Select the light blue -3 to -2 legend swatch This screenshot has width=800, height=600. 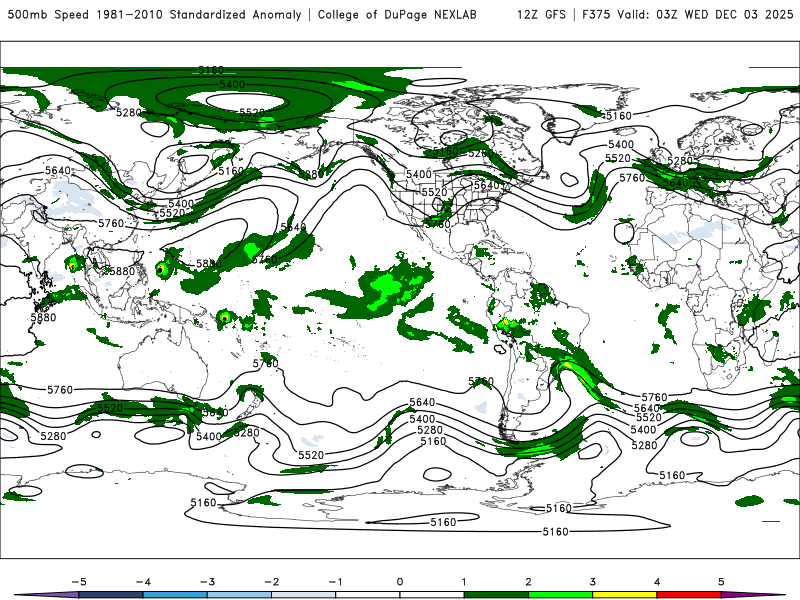(239, 595)
